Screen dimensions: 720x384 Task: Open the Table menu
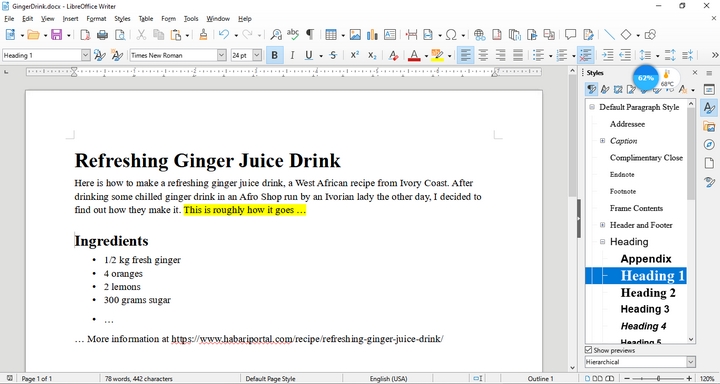(146, 19)
